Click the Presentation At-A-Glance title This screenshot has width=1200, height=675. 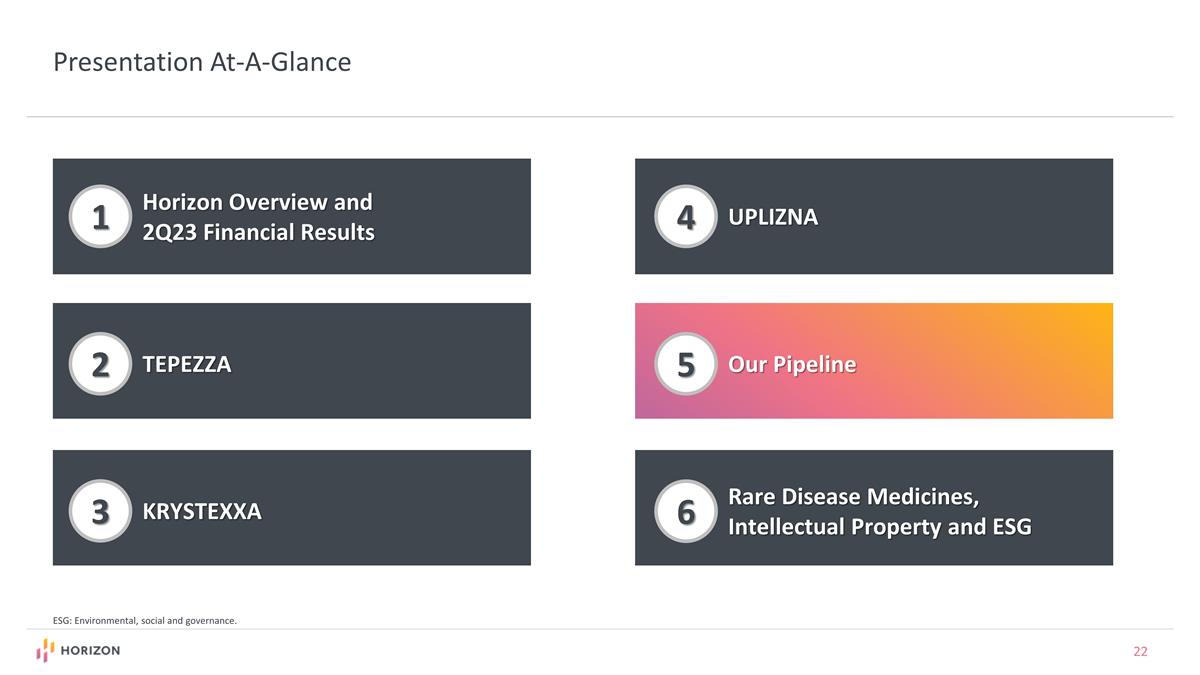click(x=202, y=63)
